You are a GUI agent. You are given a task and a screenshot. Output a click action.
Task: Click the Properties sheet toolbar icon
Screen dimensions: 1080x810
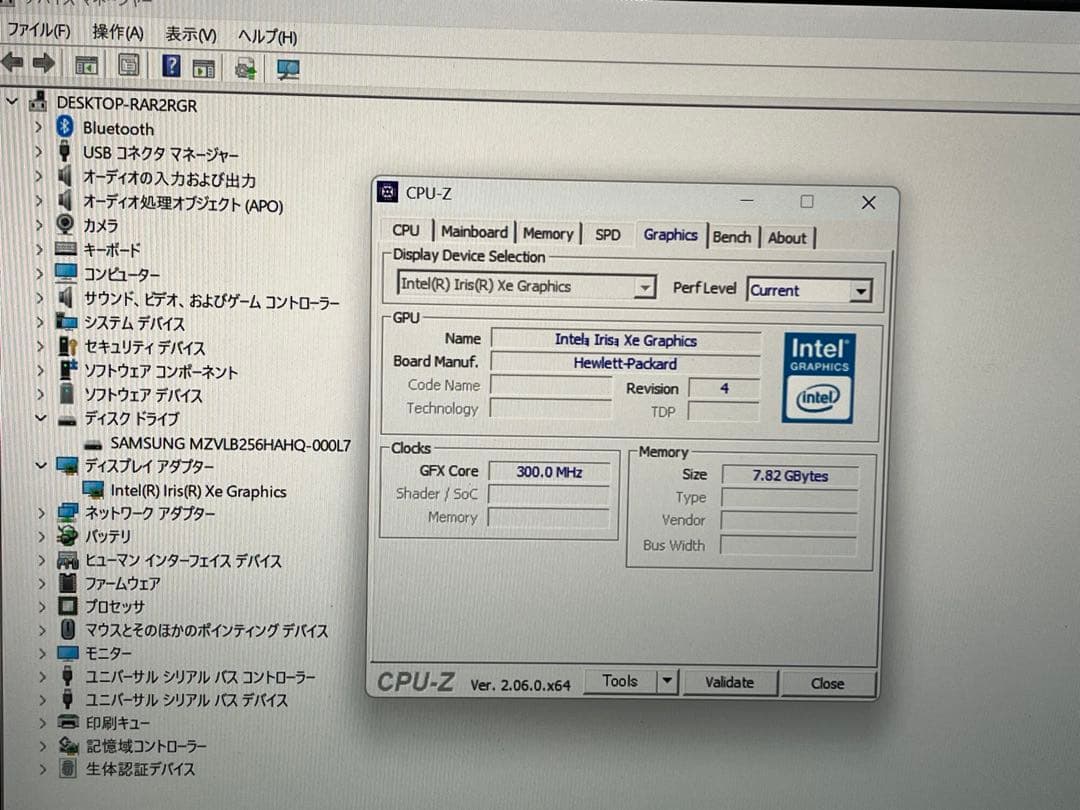[x=128, y=65]
